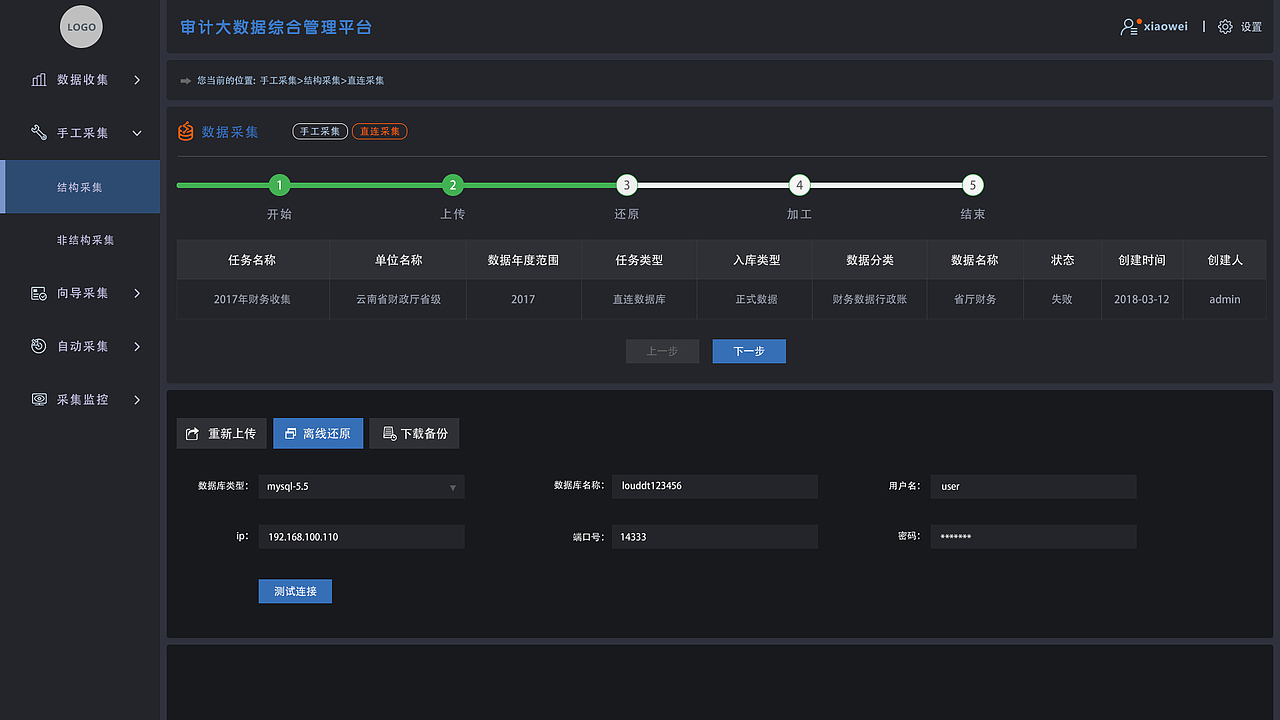Click step 4 加工 on progress bar

pyautogui.click(x=799, y=185)
